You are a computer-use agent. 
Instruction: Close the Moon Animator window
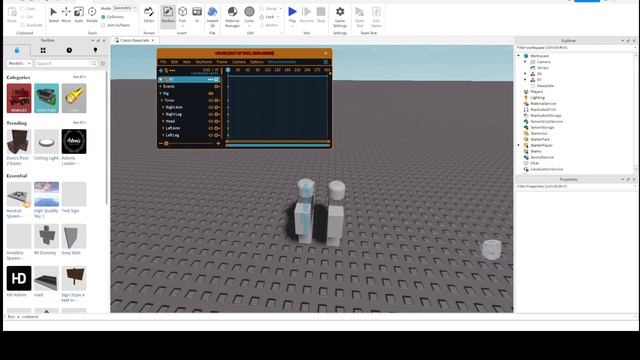point(325,53)
